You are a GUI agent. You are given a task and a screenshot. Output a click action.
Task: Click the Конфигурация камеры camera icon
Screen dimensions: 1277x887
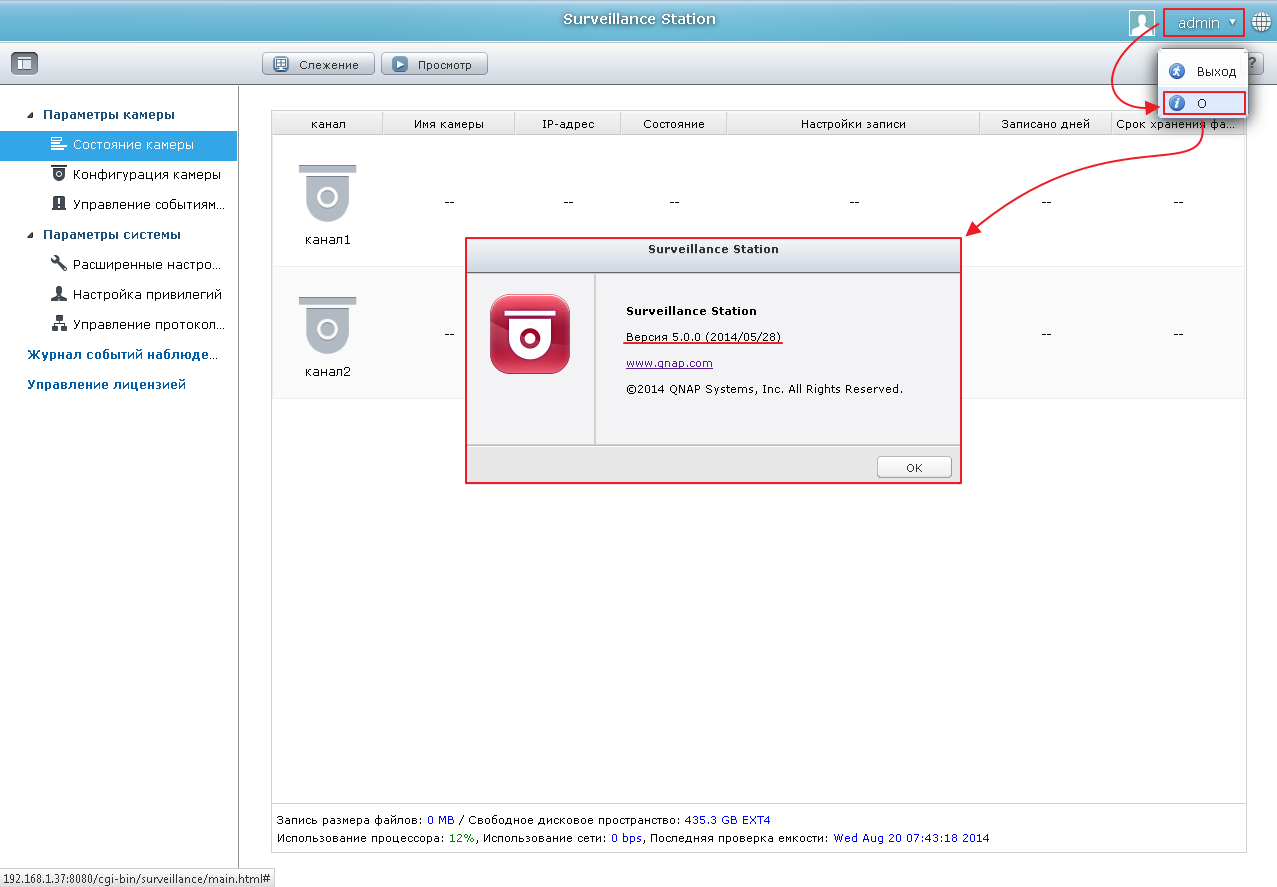pos(58,174)
